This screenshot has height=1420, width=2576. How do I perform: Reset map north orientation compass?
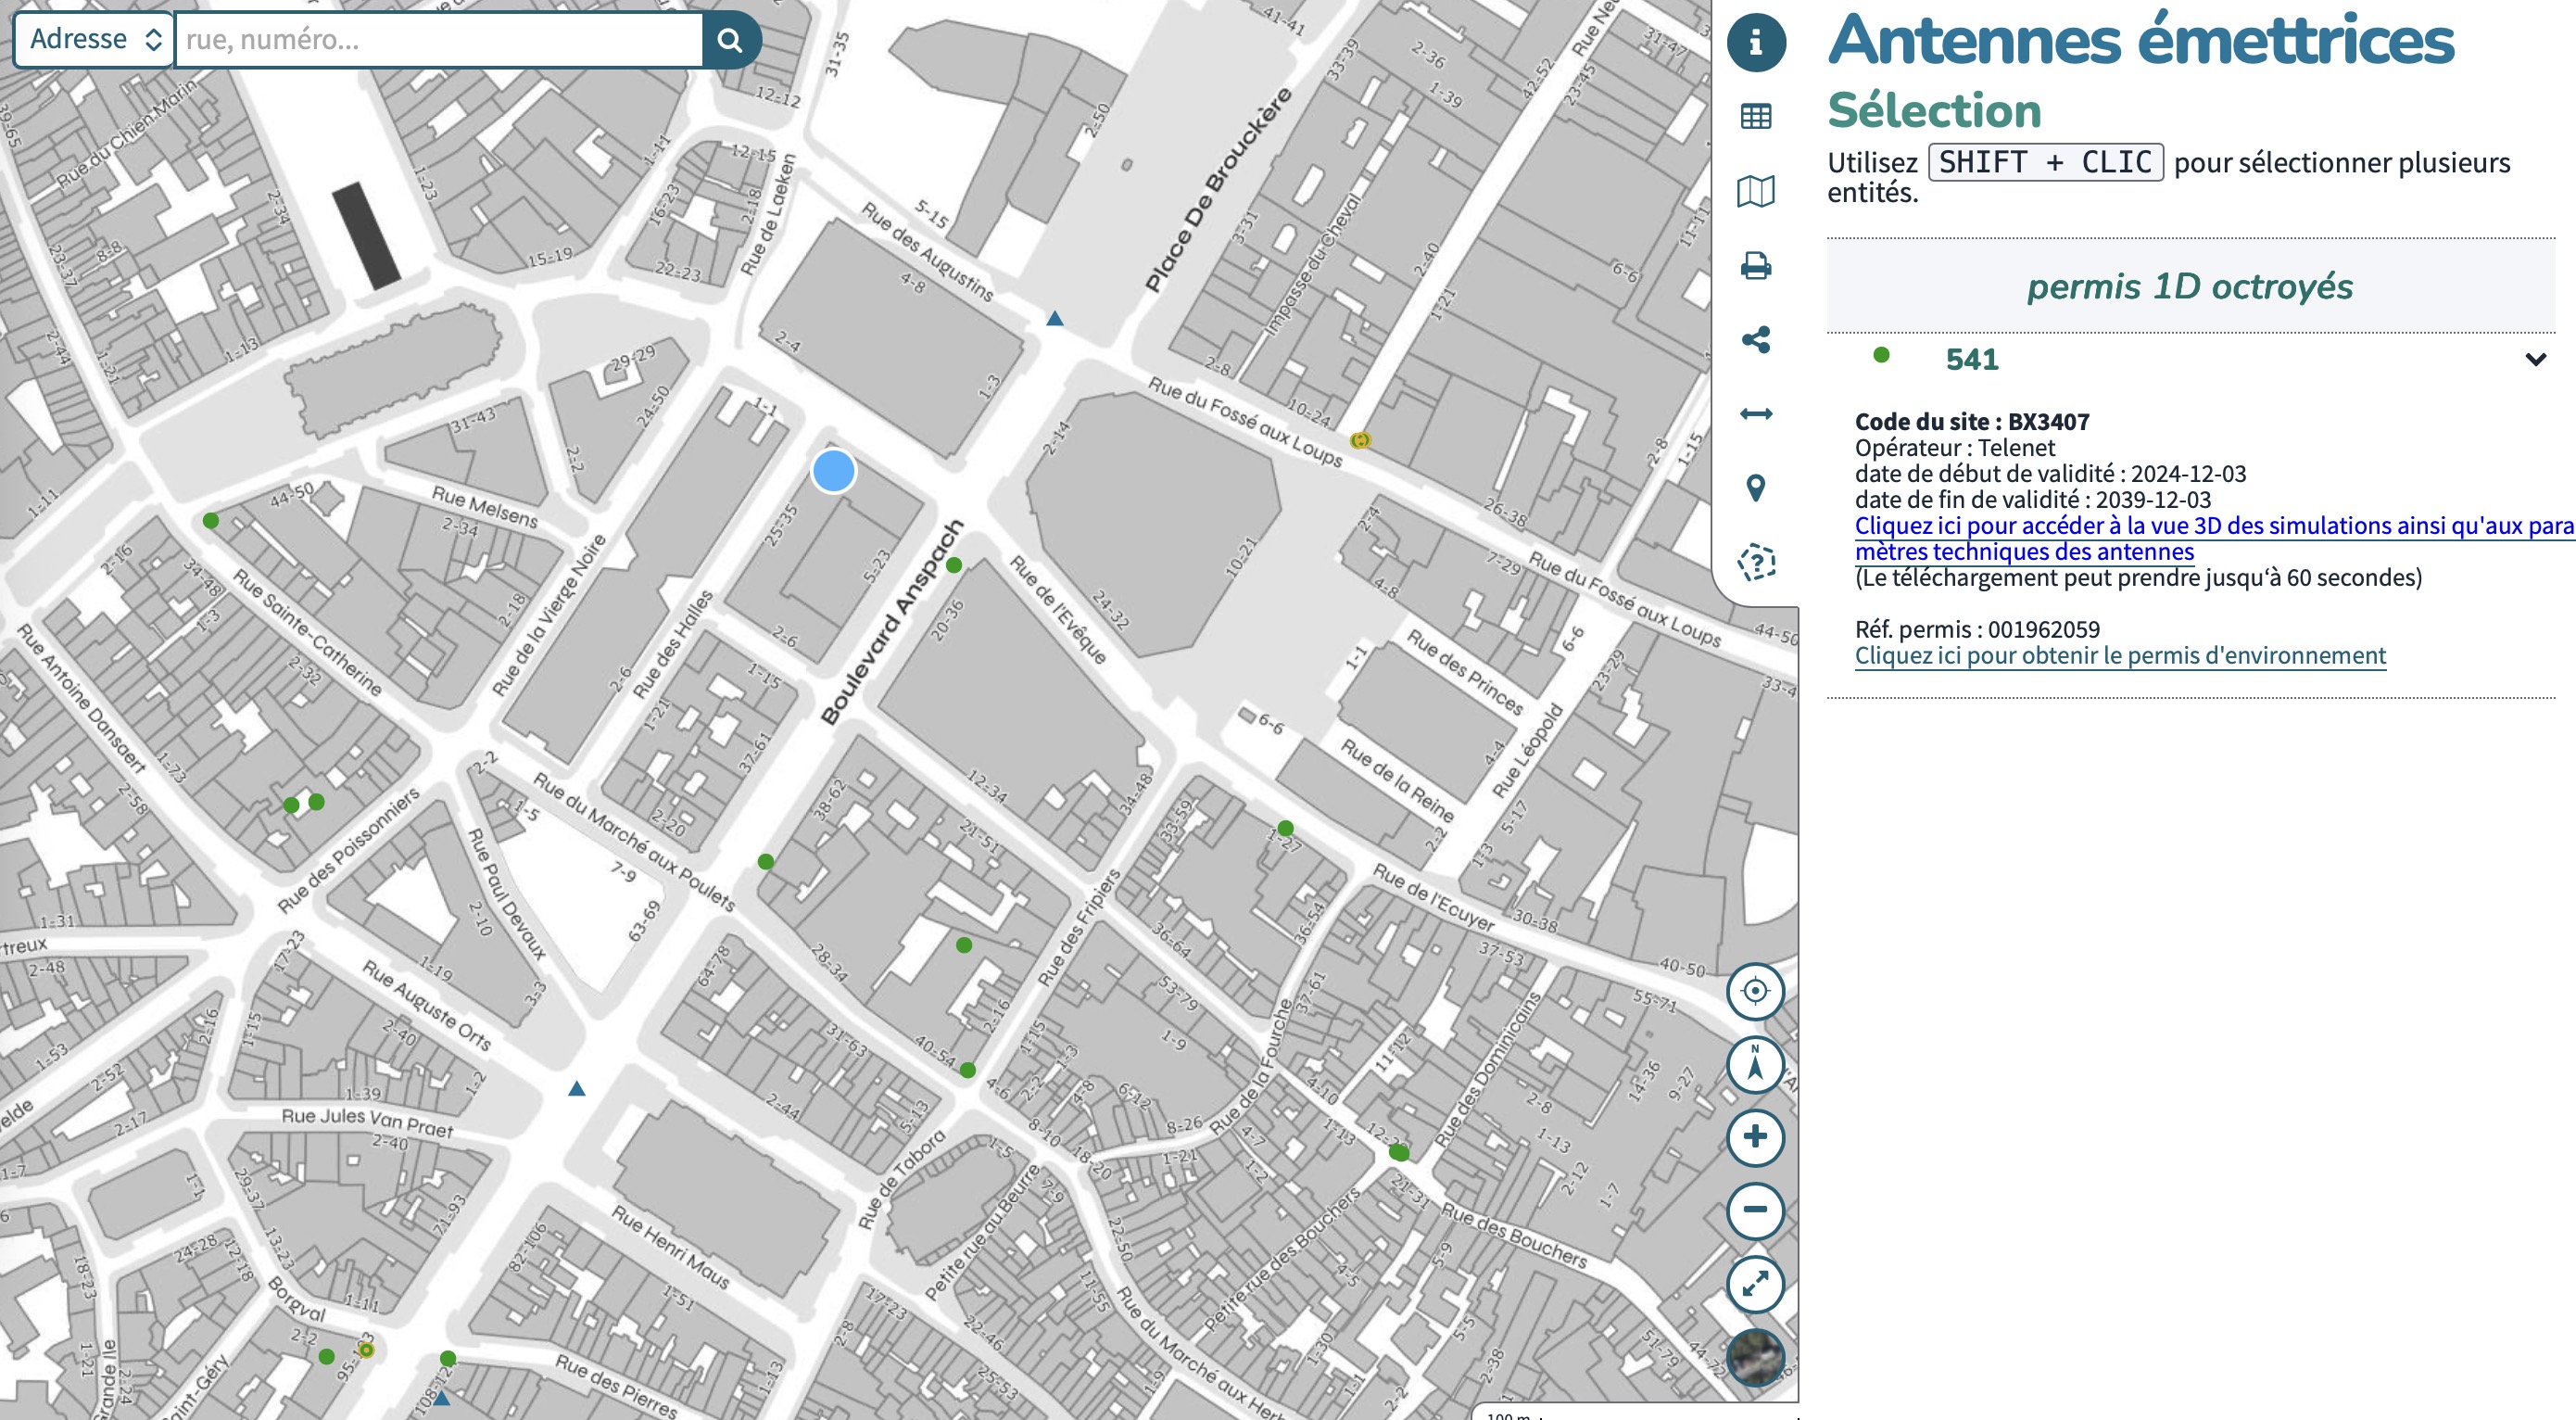tap(1754, 1064)
